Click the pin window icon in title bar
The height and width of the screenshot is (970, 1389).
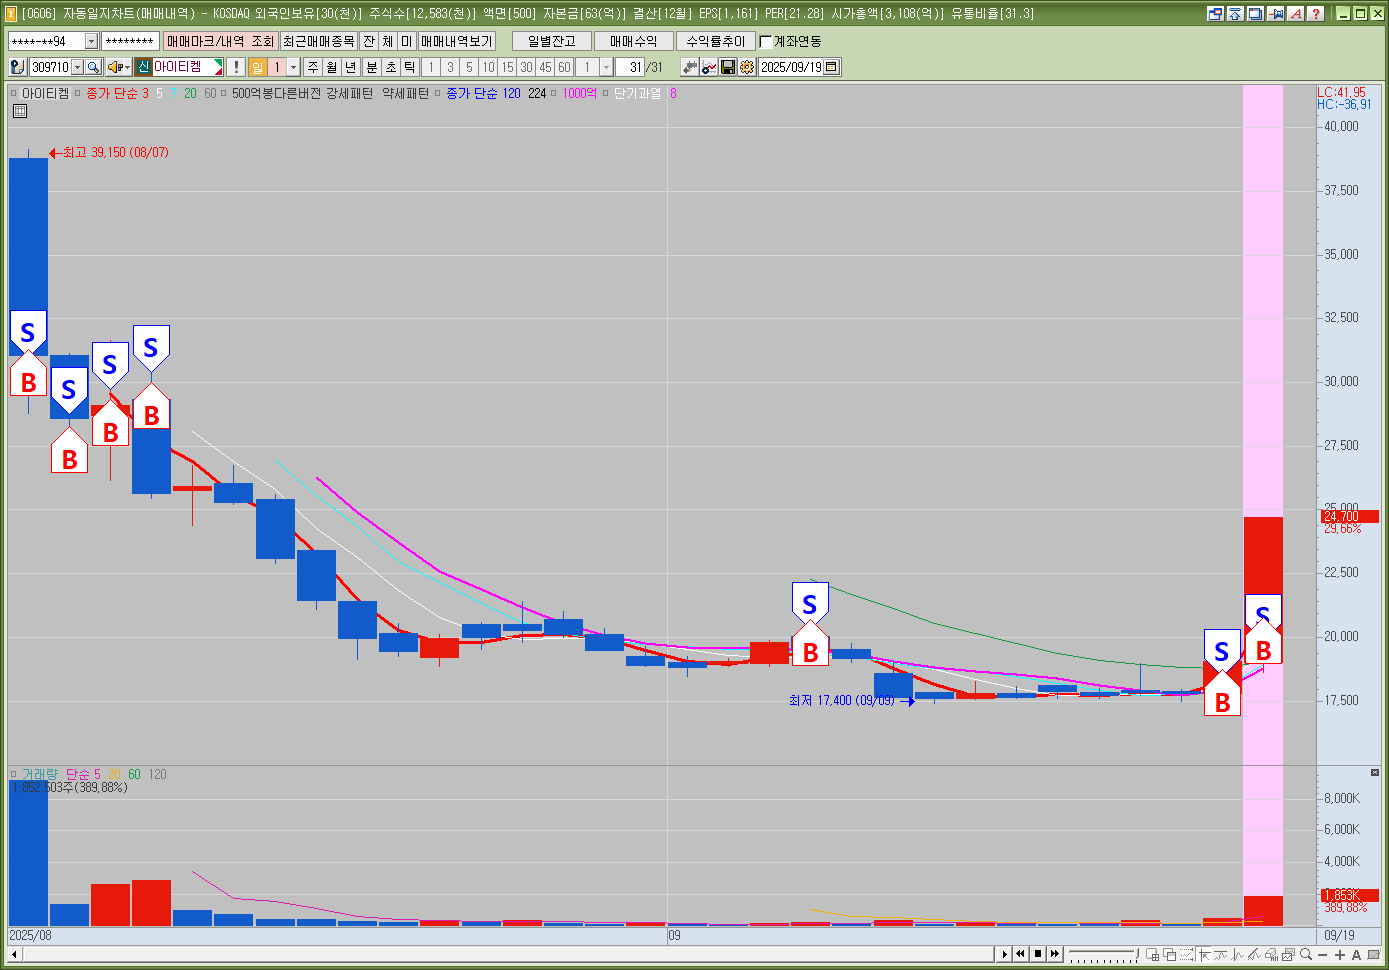click(x=1276, y=13)
